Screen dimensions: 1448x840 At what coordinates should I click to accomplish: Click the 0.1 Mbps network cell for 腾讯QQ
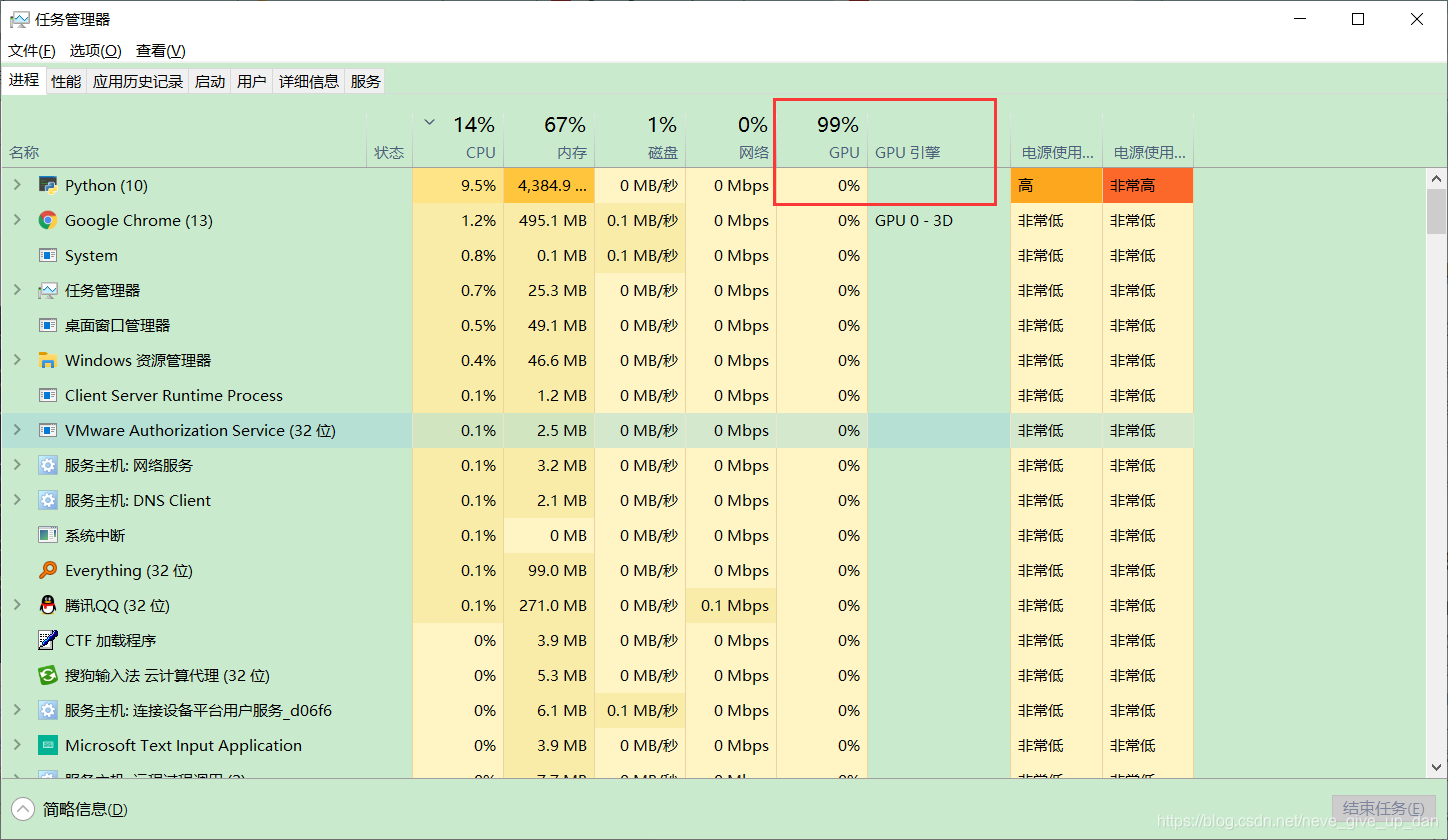tap(731, 605)
